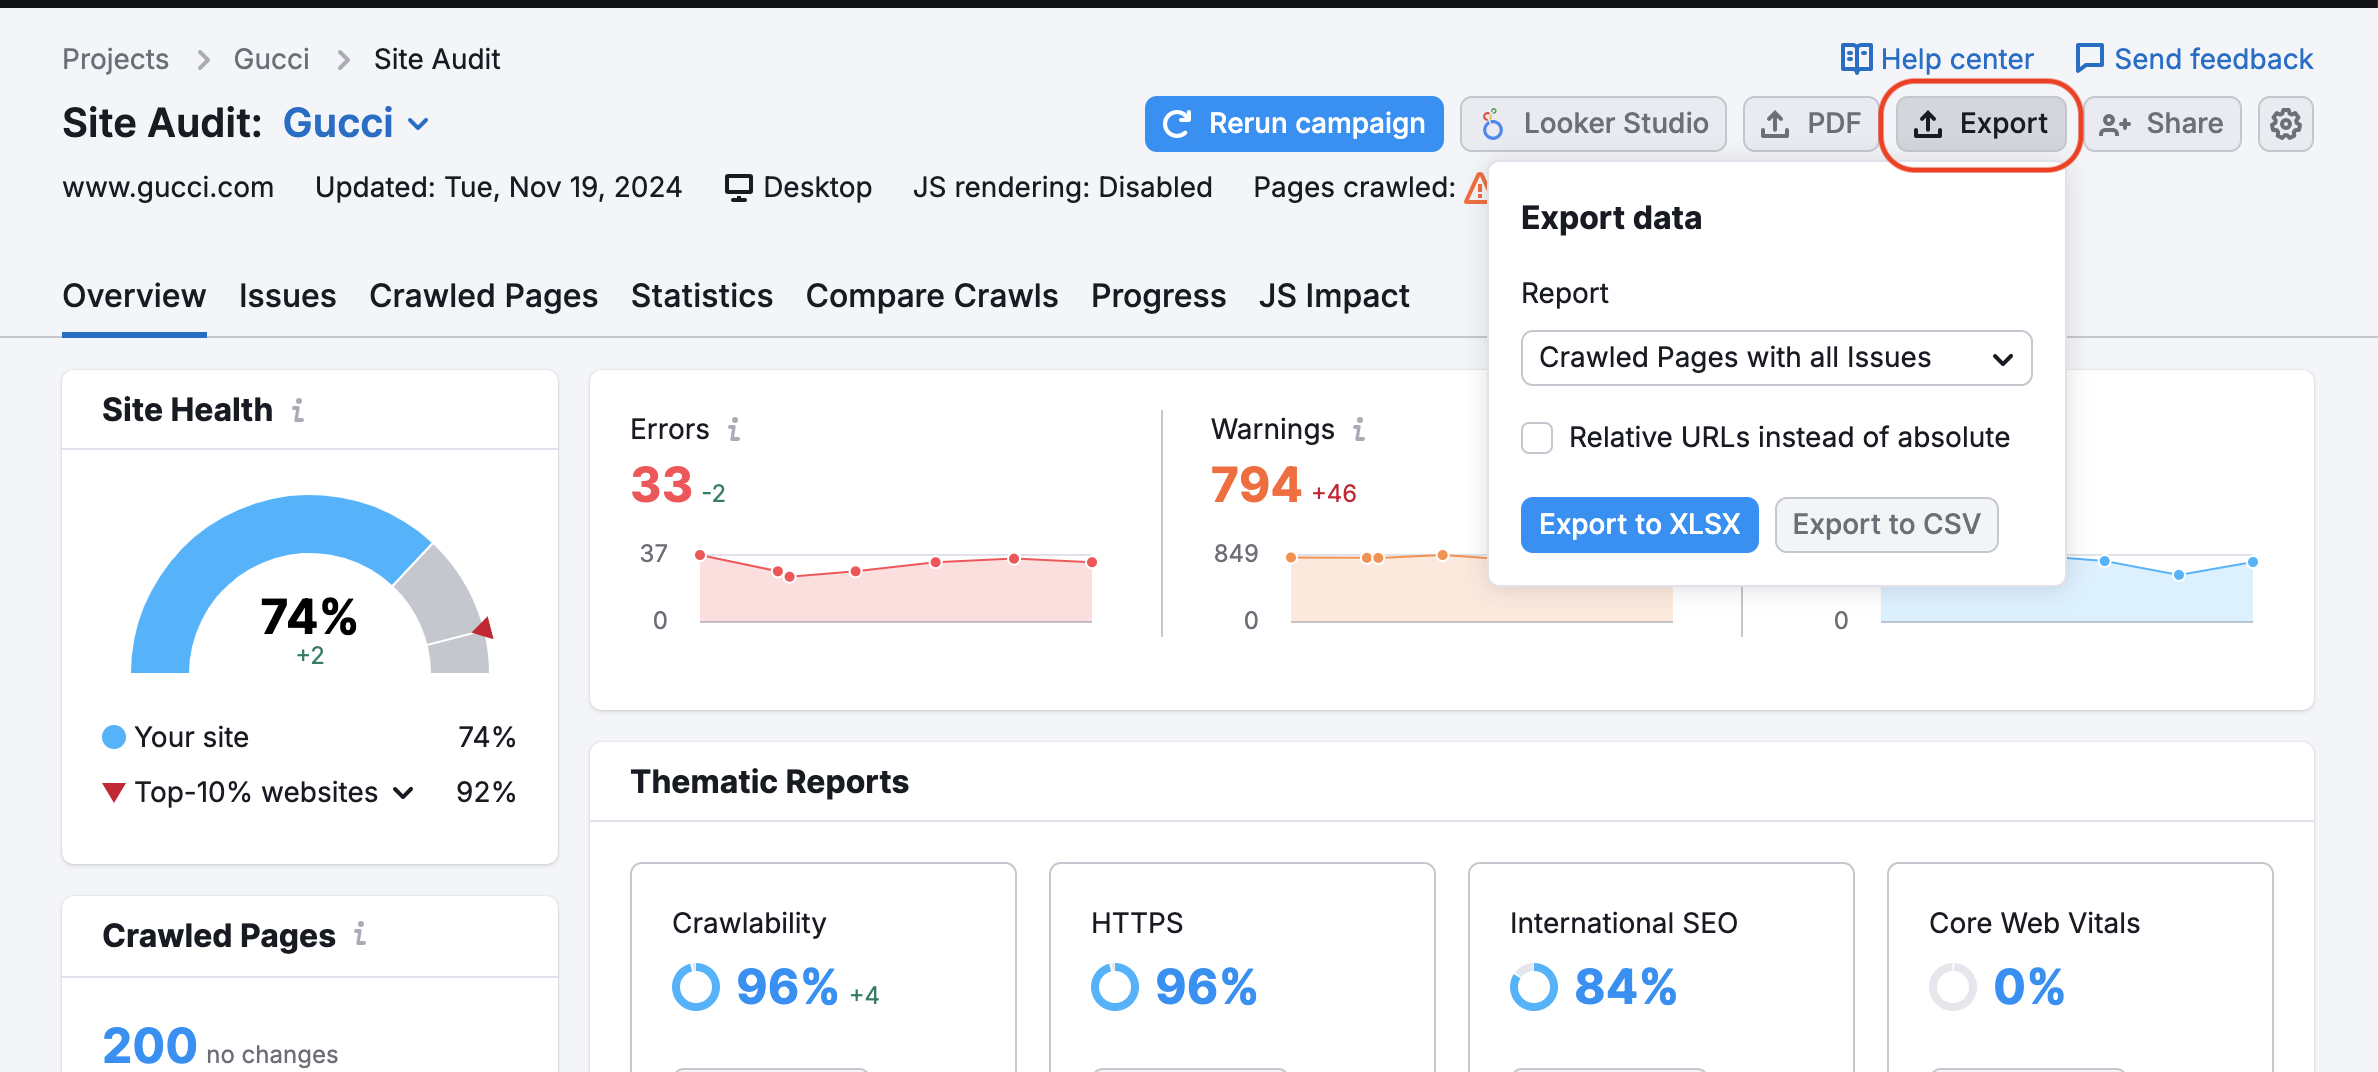The height and width of the screenshot is (1072, 2378).
Task: Click International SEO 84% score
Action: point(1625,987)
